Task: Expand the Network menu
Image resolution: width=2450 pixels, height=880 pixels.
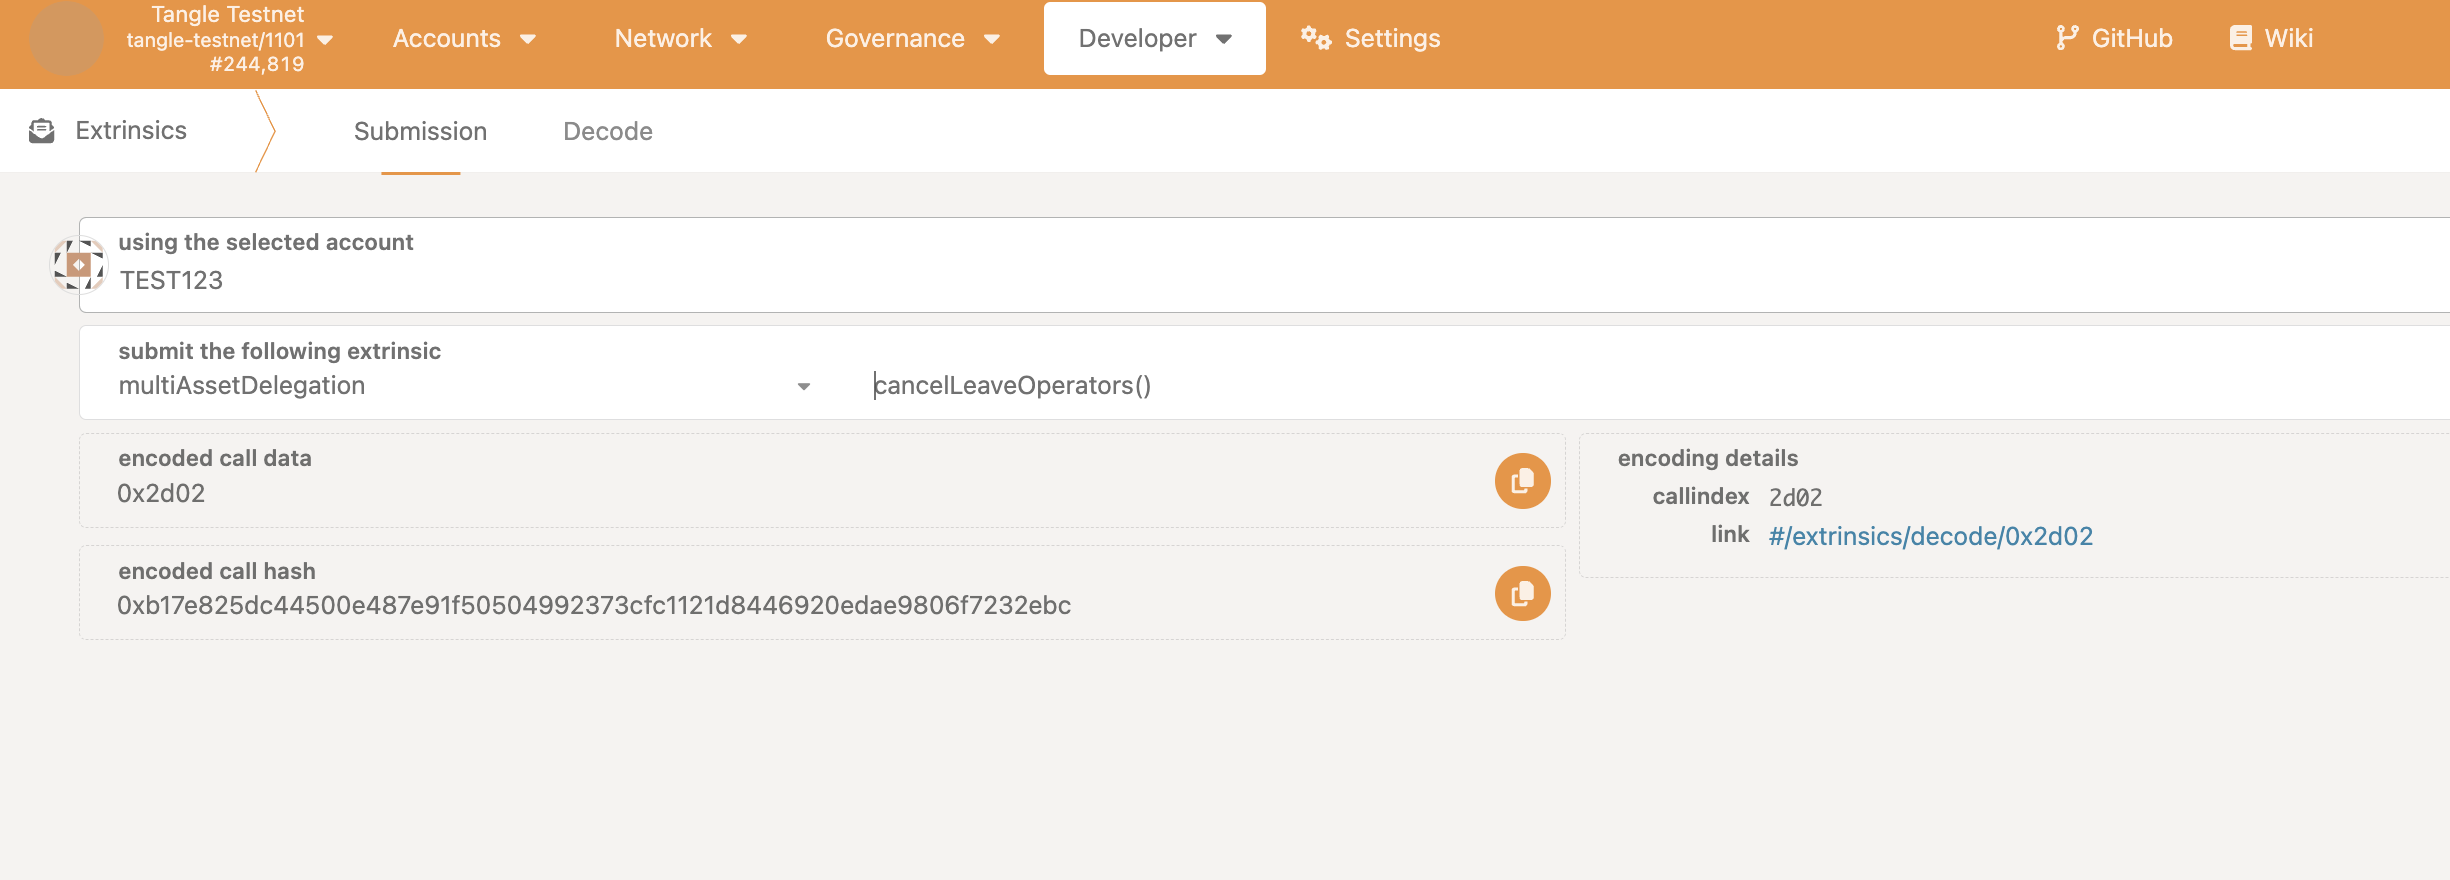Action: (x=680, y=38)
